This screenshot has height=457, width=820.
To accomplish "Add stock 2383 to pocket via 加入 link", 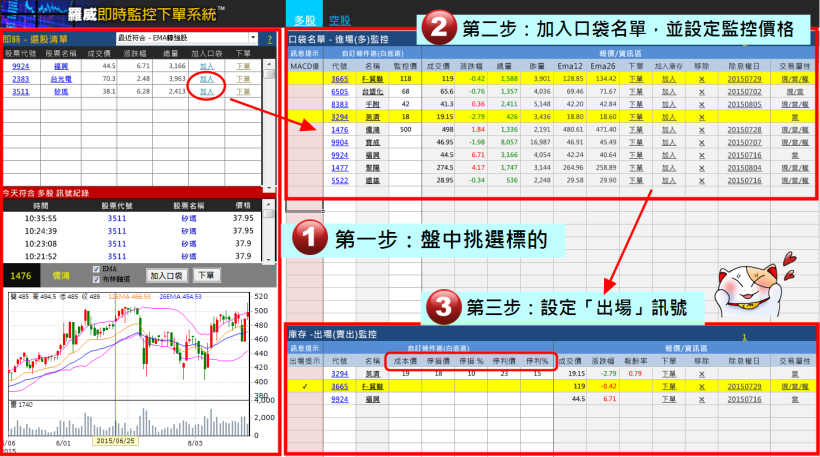I will (x=207, y=79).
